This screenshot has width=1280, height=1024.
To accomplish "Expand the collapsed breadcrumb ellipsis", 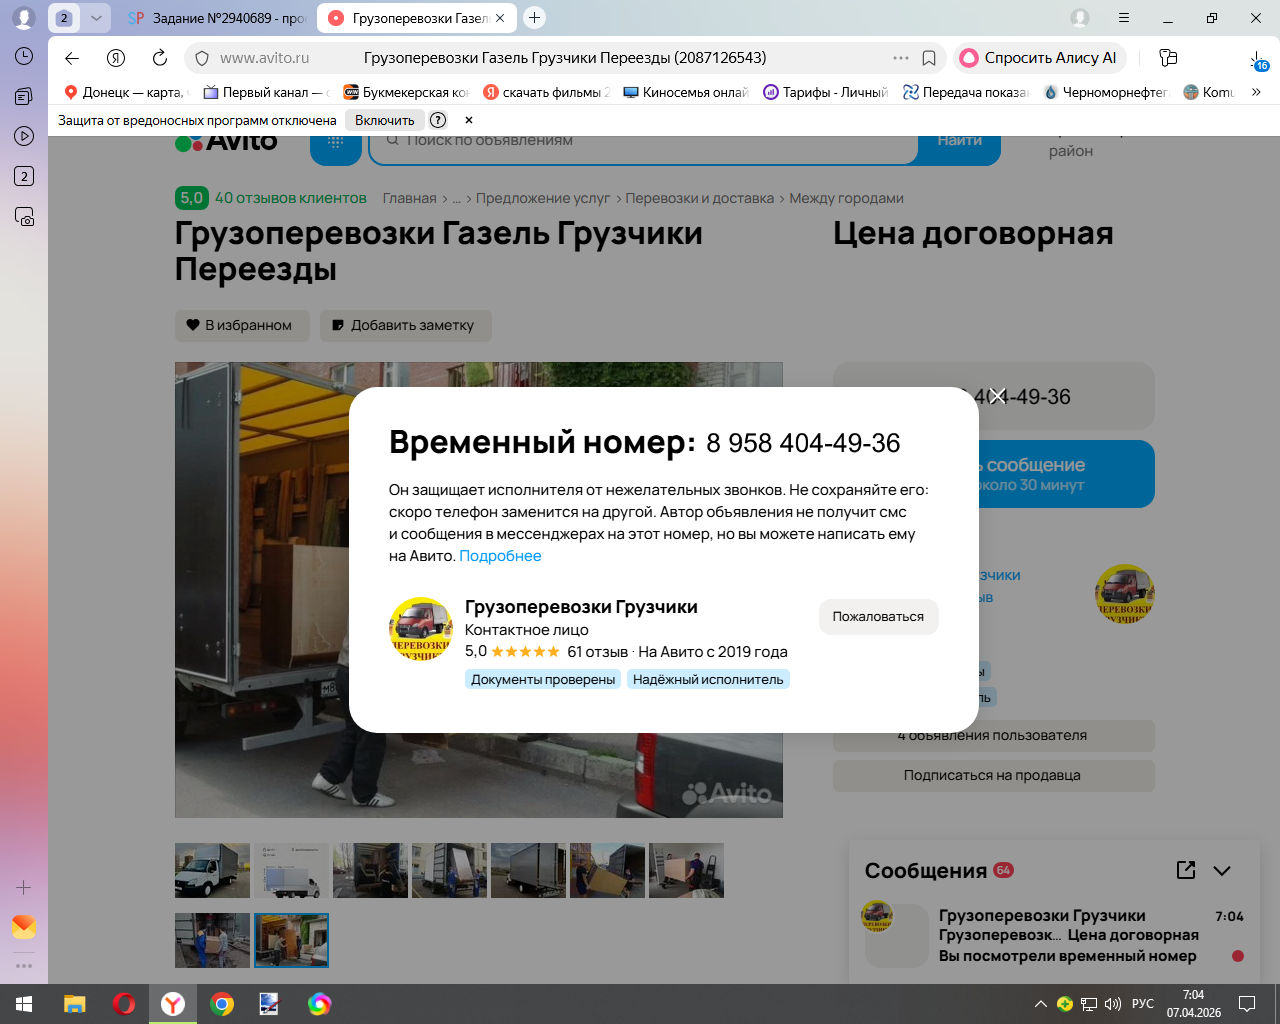I will point(456,198).
